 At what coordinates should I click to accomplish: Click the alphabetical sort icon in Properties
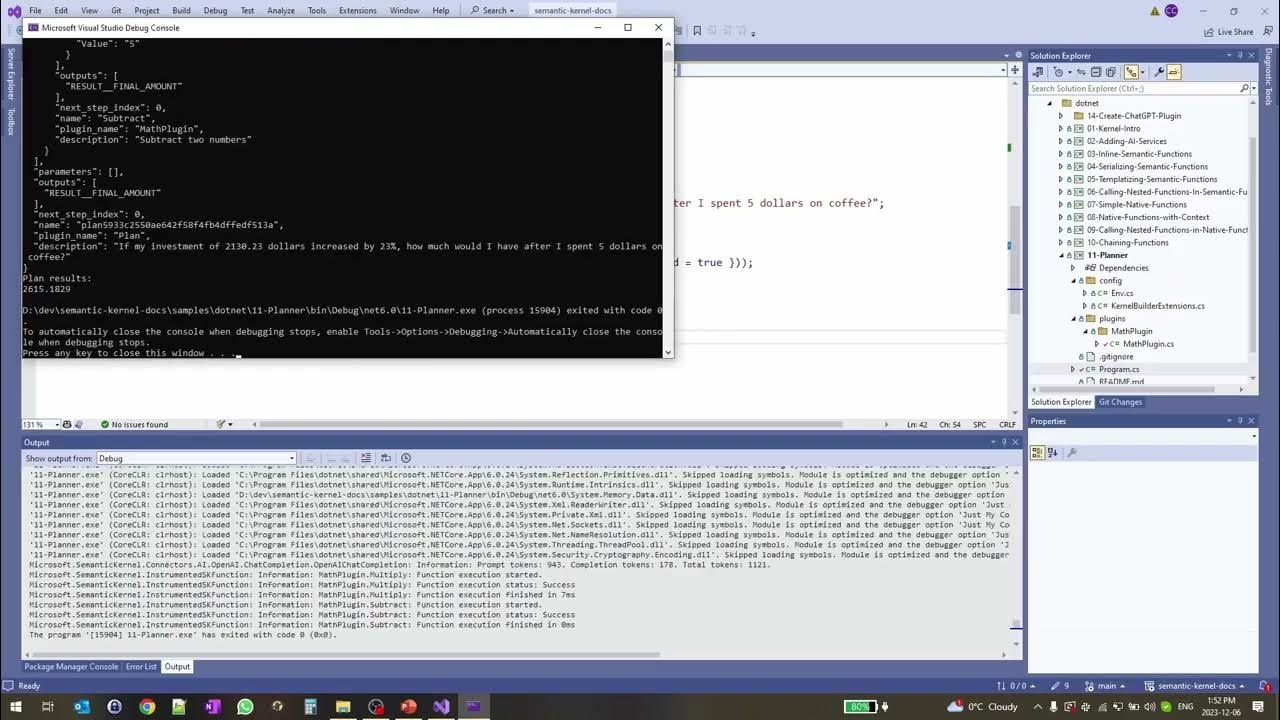[1052, 453]
